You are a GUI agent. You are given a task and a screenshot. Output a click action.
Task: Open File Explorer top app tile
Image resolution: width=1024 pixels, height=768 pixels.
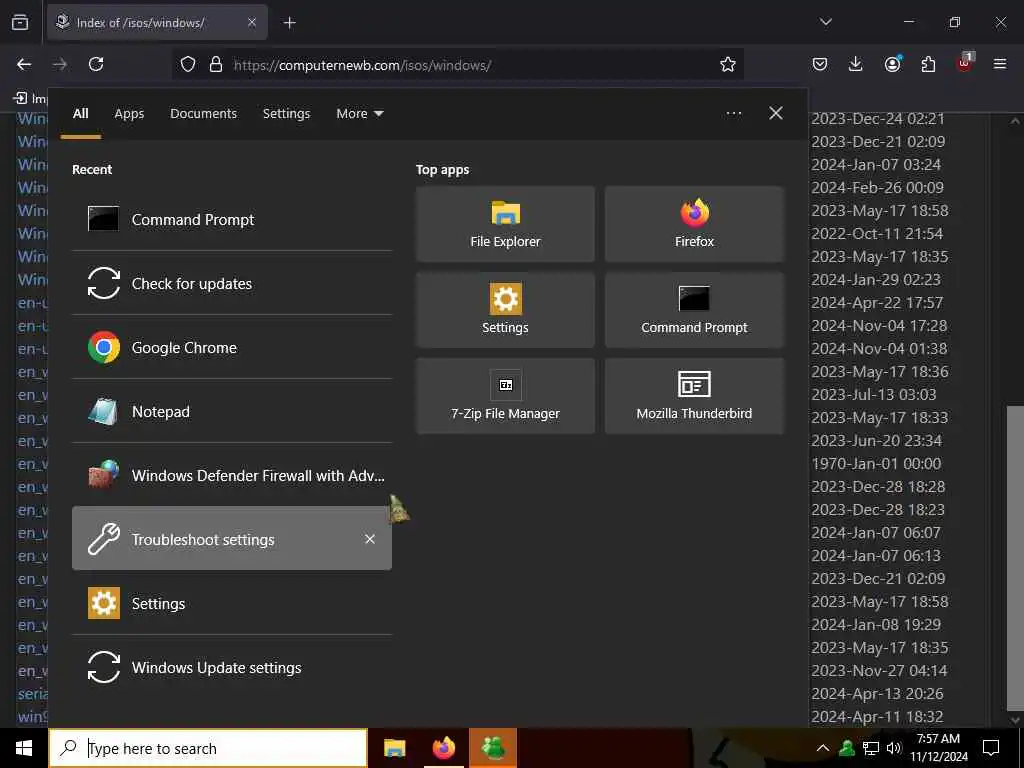pyautogui.click(x=505, y=224)
